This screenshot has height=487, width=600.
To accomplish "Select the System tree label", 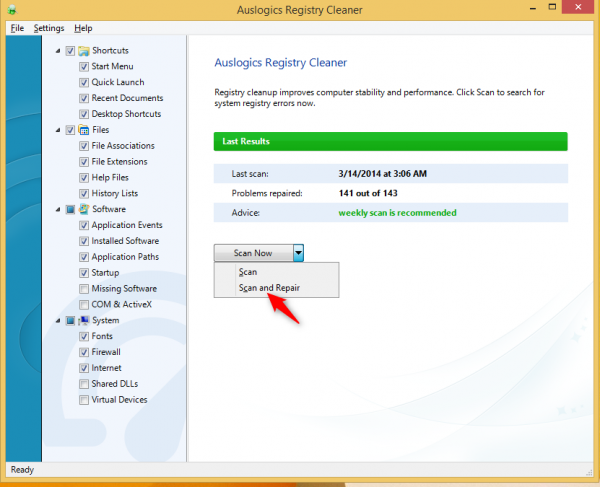I will point(106,320).
